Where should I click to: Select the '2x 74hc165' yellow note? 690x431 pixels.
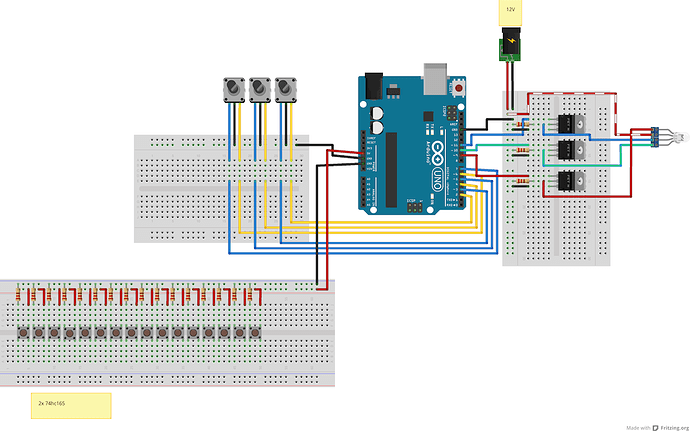[71, 406]
